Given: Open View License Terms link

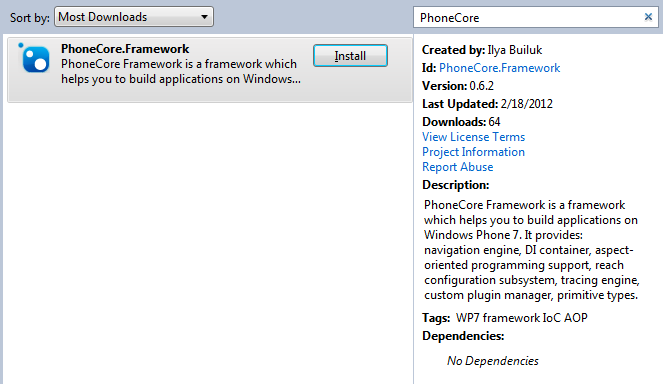Looking at the screenshot, I should tap(473, 137).
